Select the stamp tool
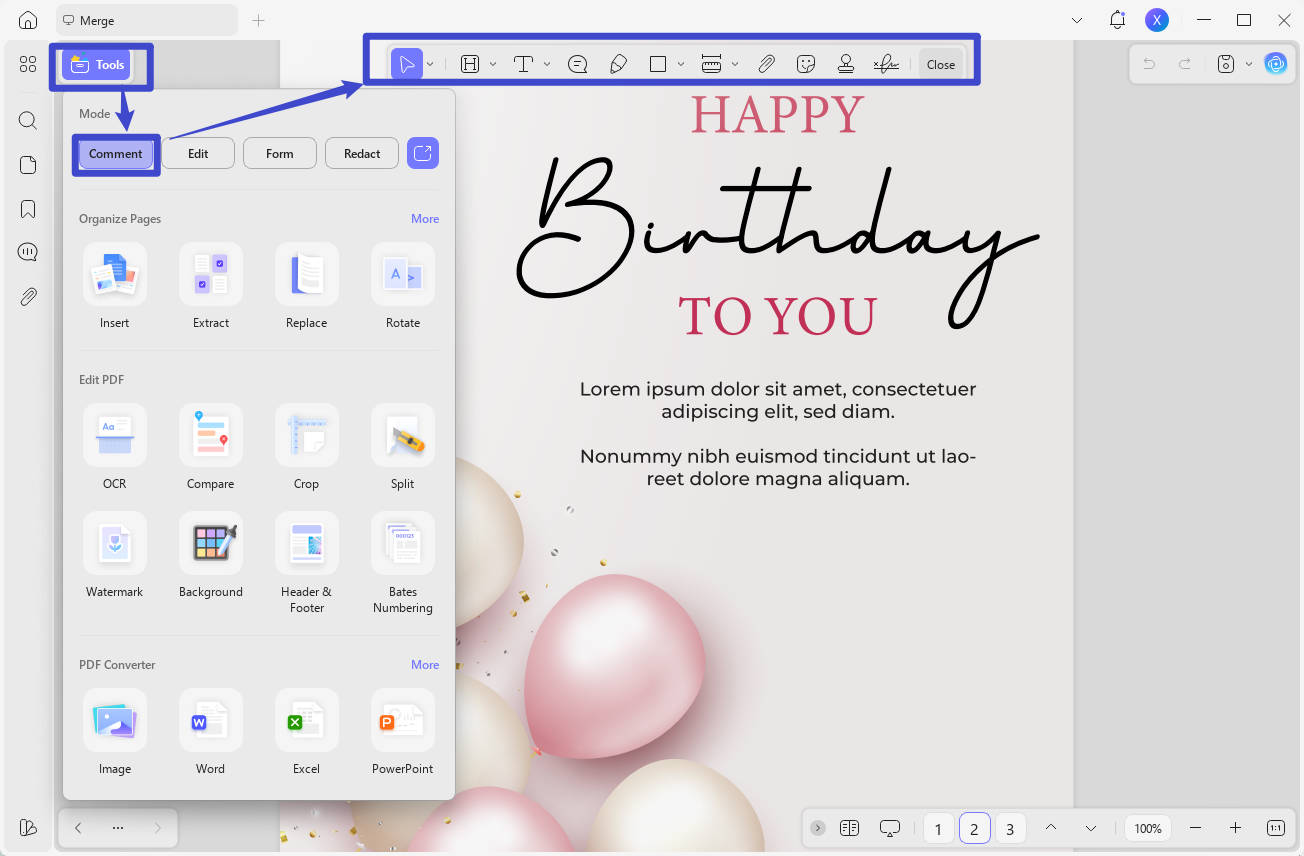 [x=846, y=64]
